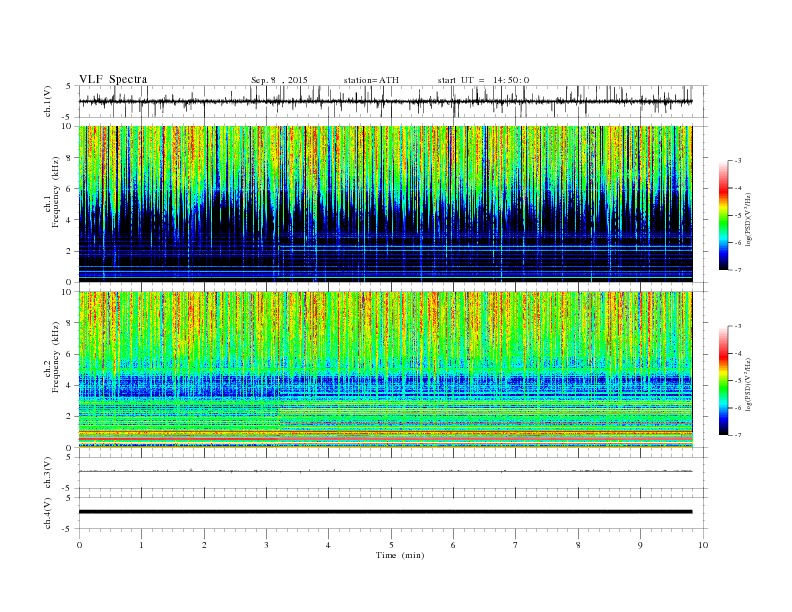Click the "10" tick on the time axis

click(703, 545)
